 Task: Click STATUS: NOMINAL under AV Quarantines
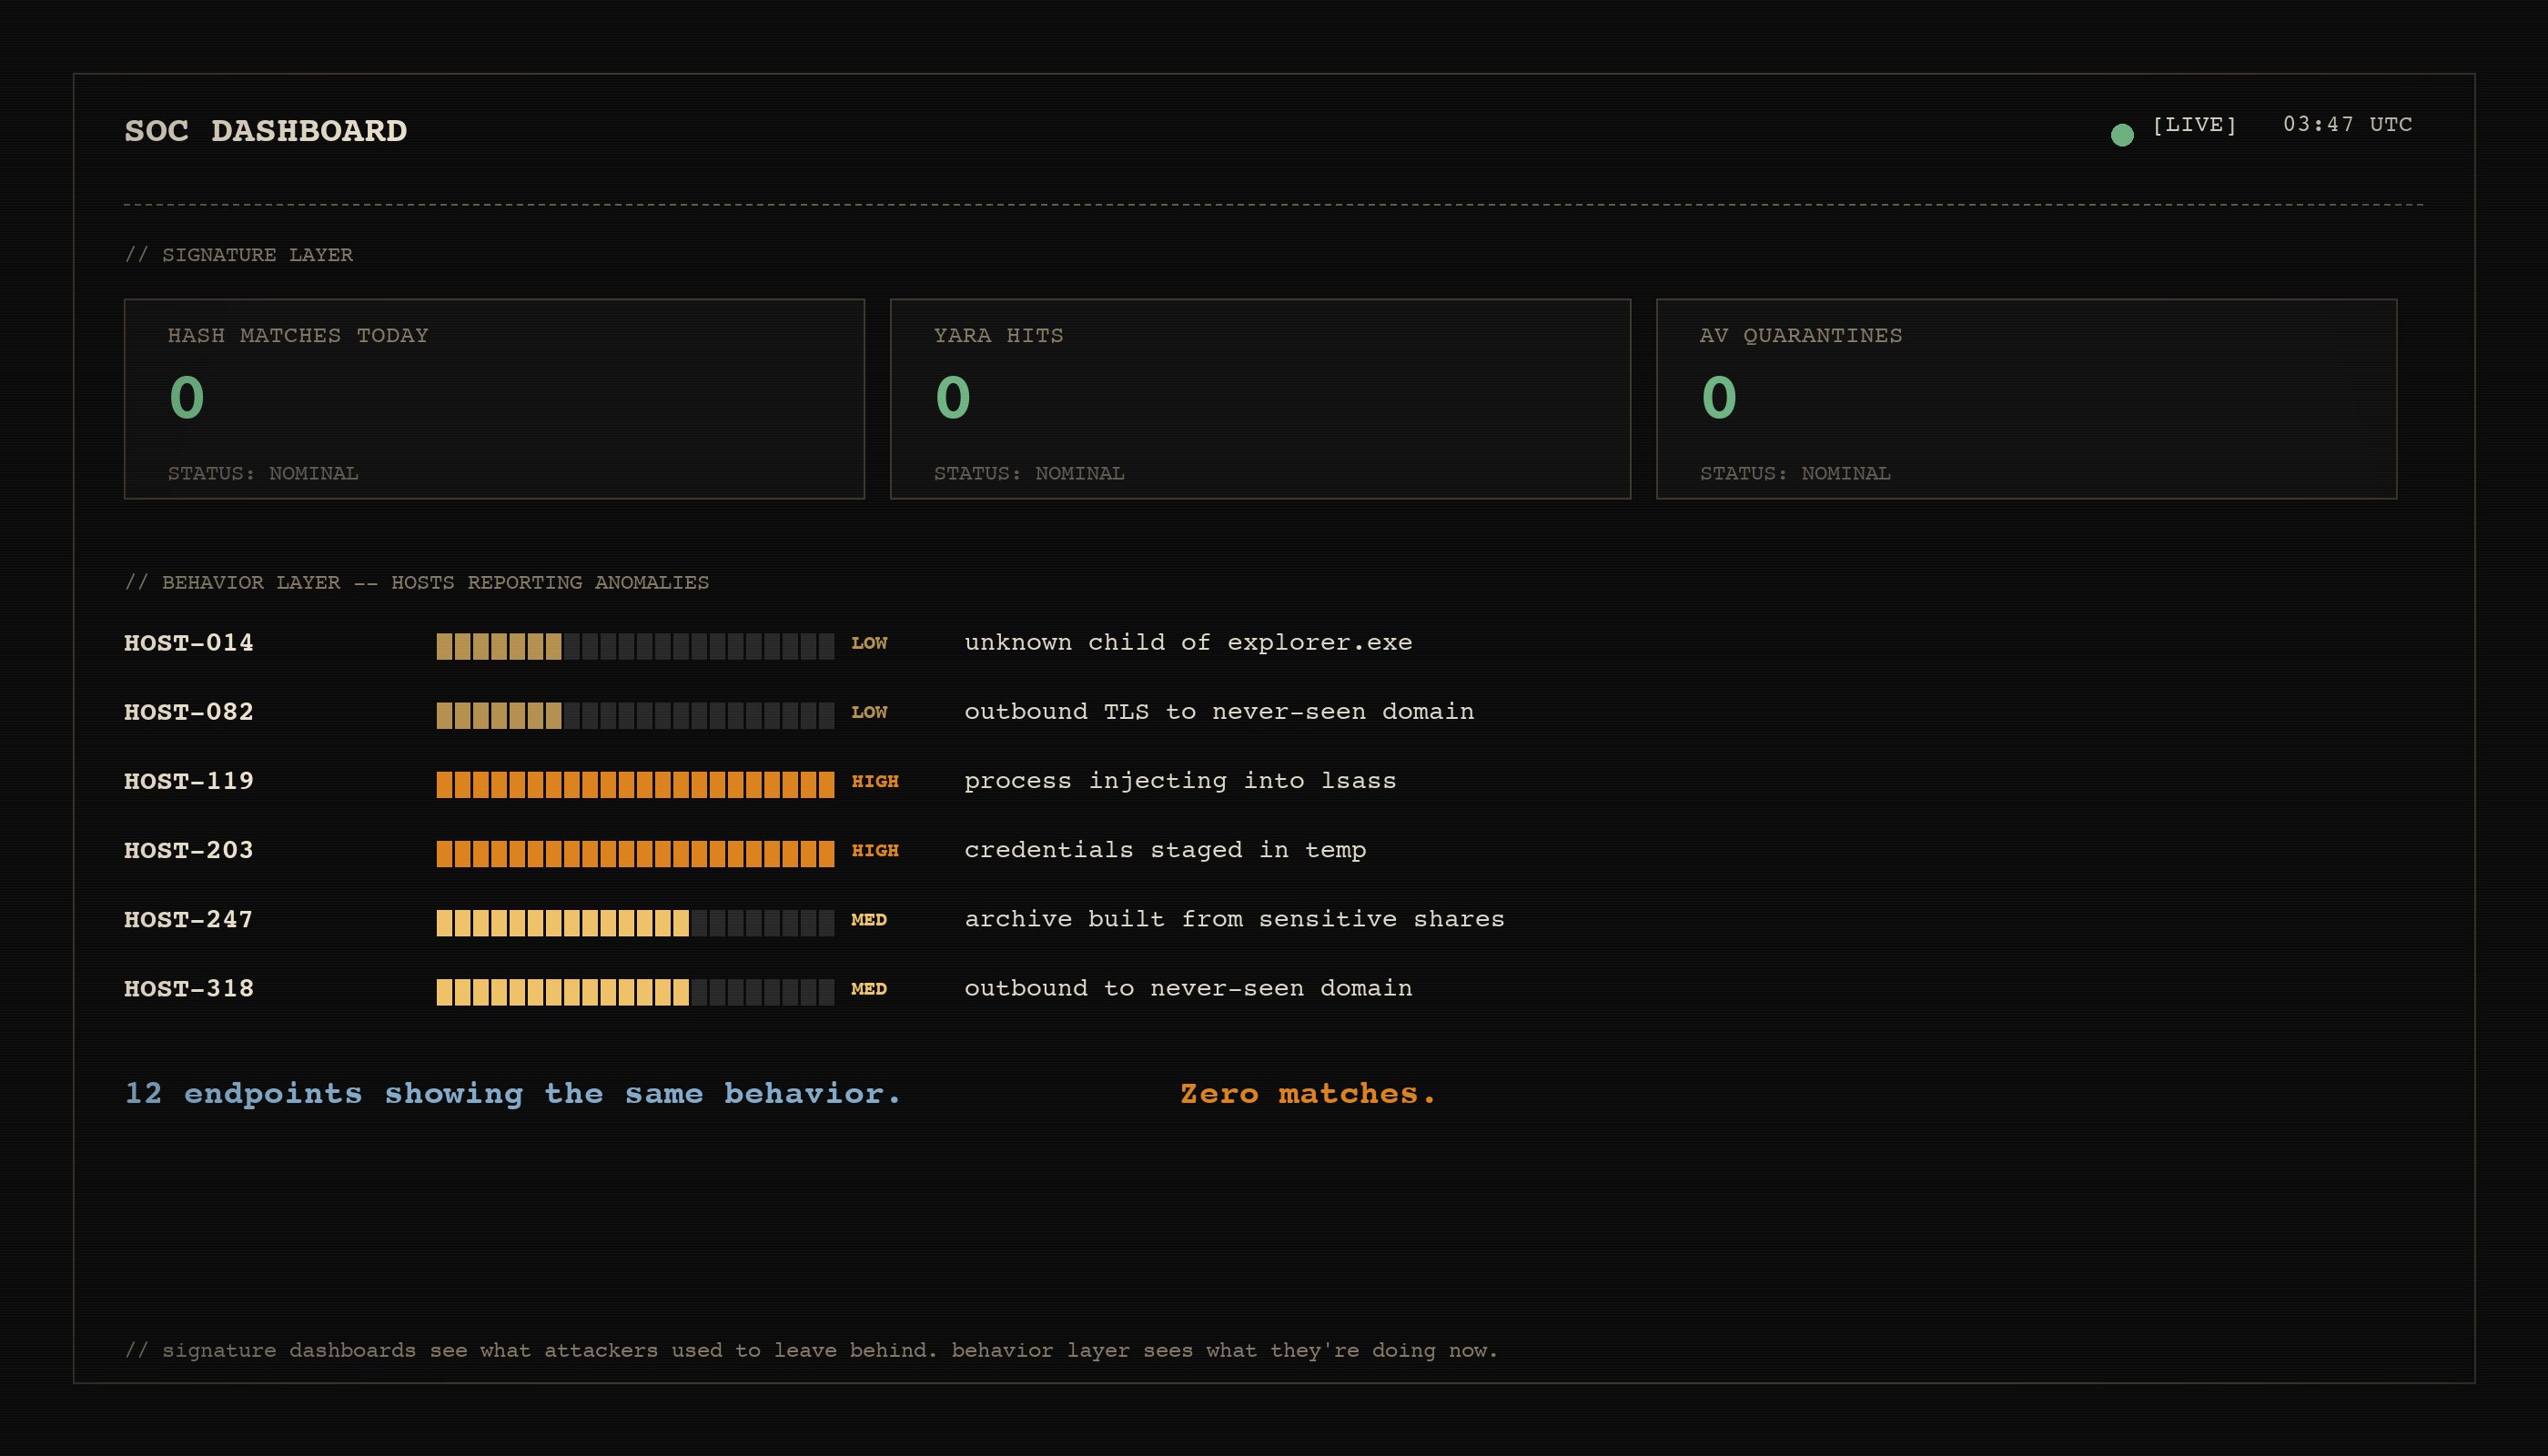(1795, 474)
